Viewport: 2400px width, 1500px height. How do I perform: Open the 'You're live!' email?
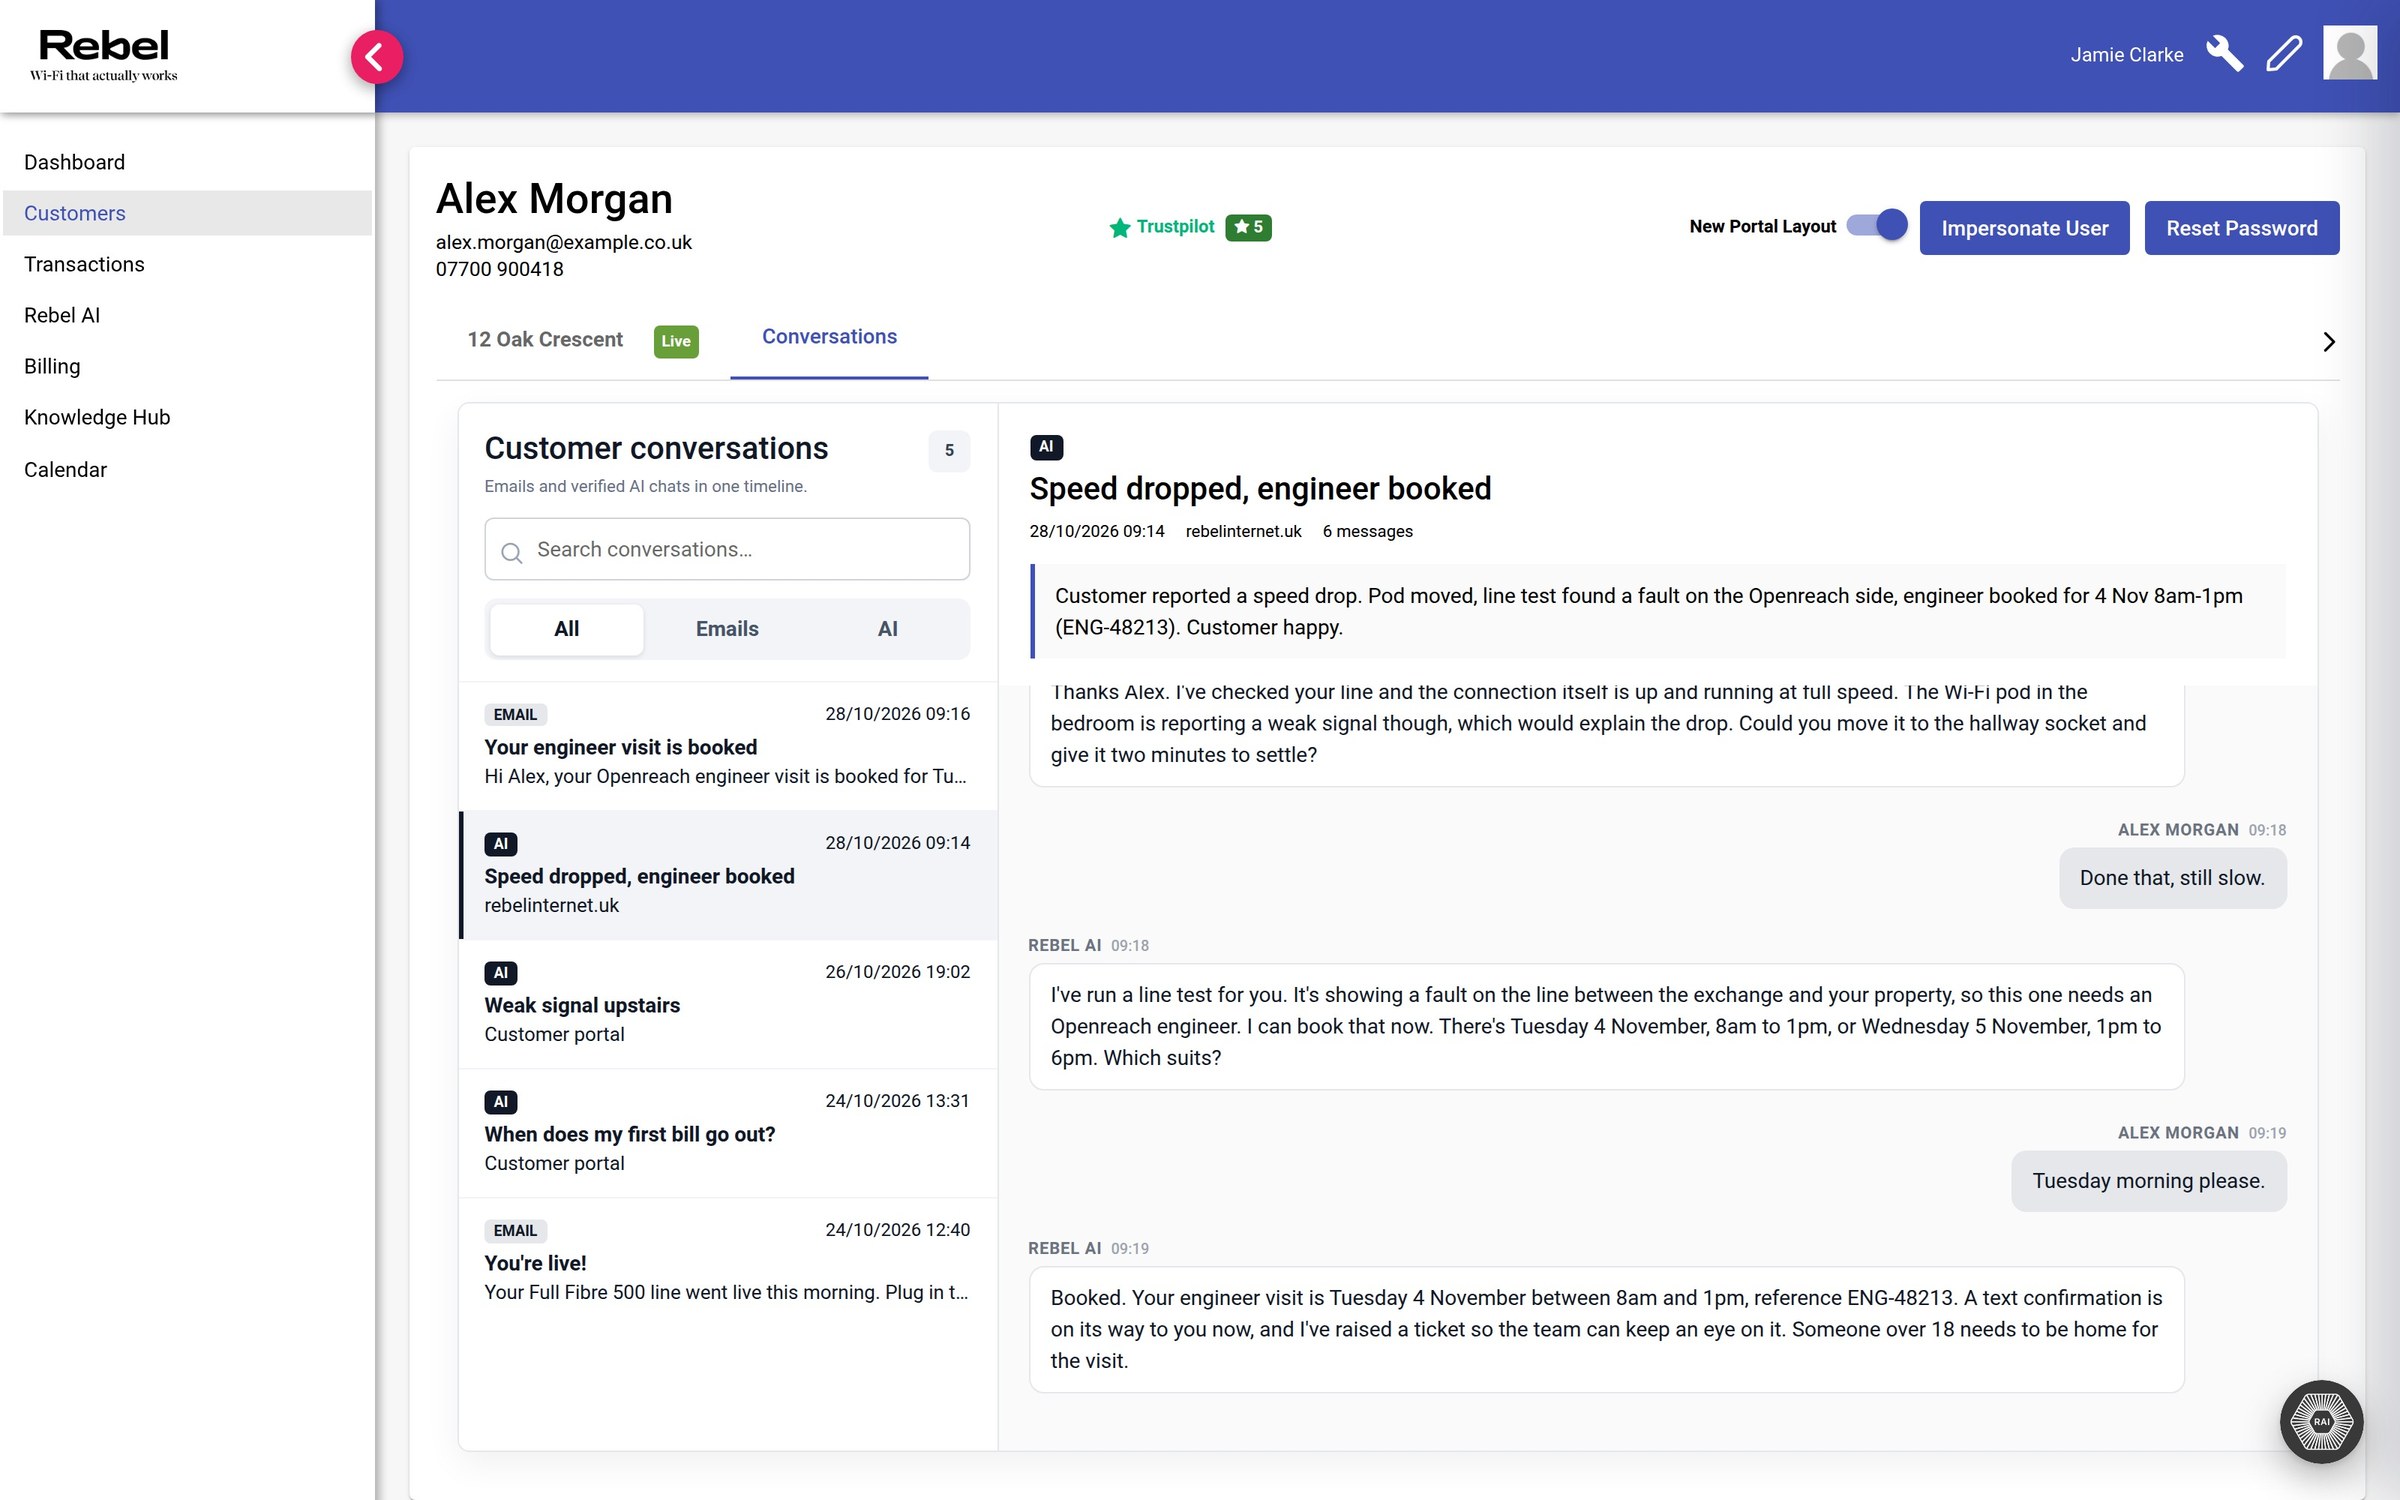[x=728, y=1262]
